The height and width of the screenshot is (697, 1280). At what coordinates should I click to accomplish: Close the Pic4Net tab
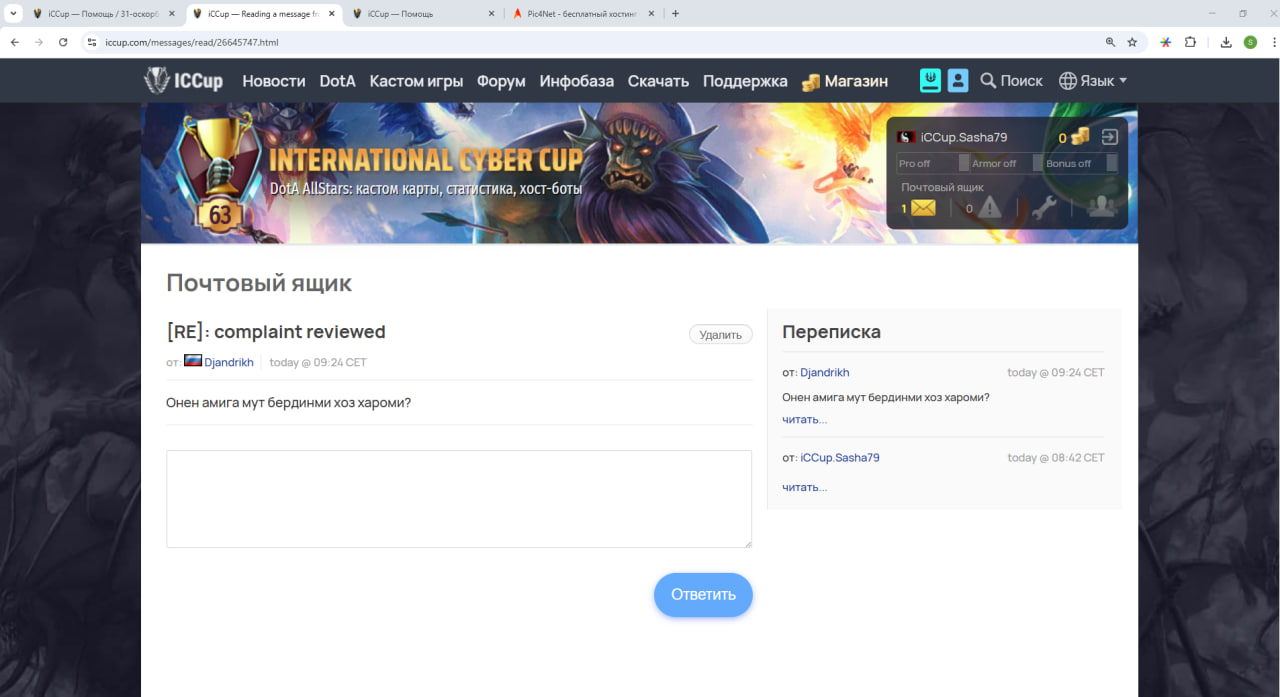651,14
